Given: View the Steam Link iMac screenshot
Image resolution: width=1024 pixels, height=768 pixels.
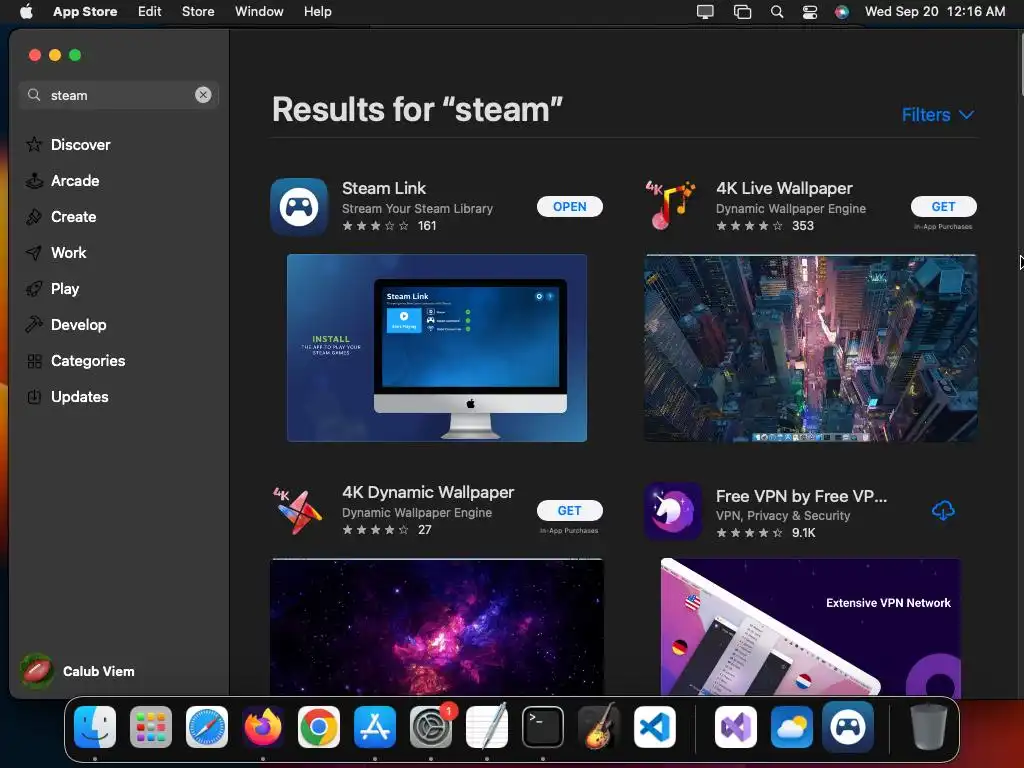Looking at the screenshot, I should click(437, 348).
